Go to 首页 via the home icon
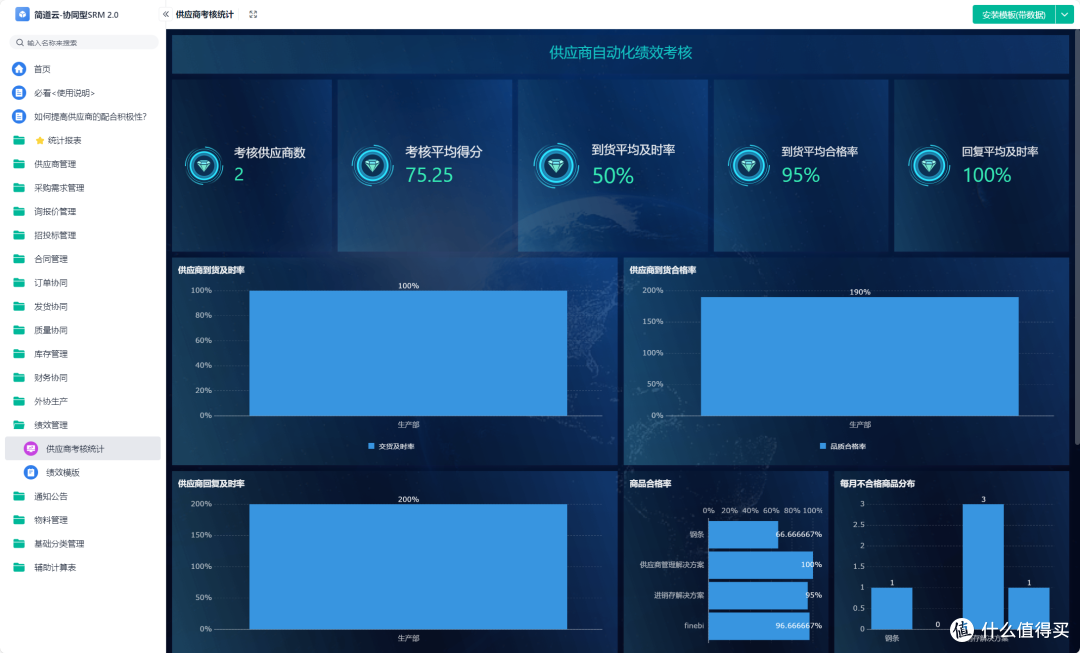1080x653 pixels. (x=19, y=69)
